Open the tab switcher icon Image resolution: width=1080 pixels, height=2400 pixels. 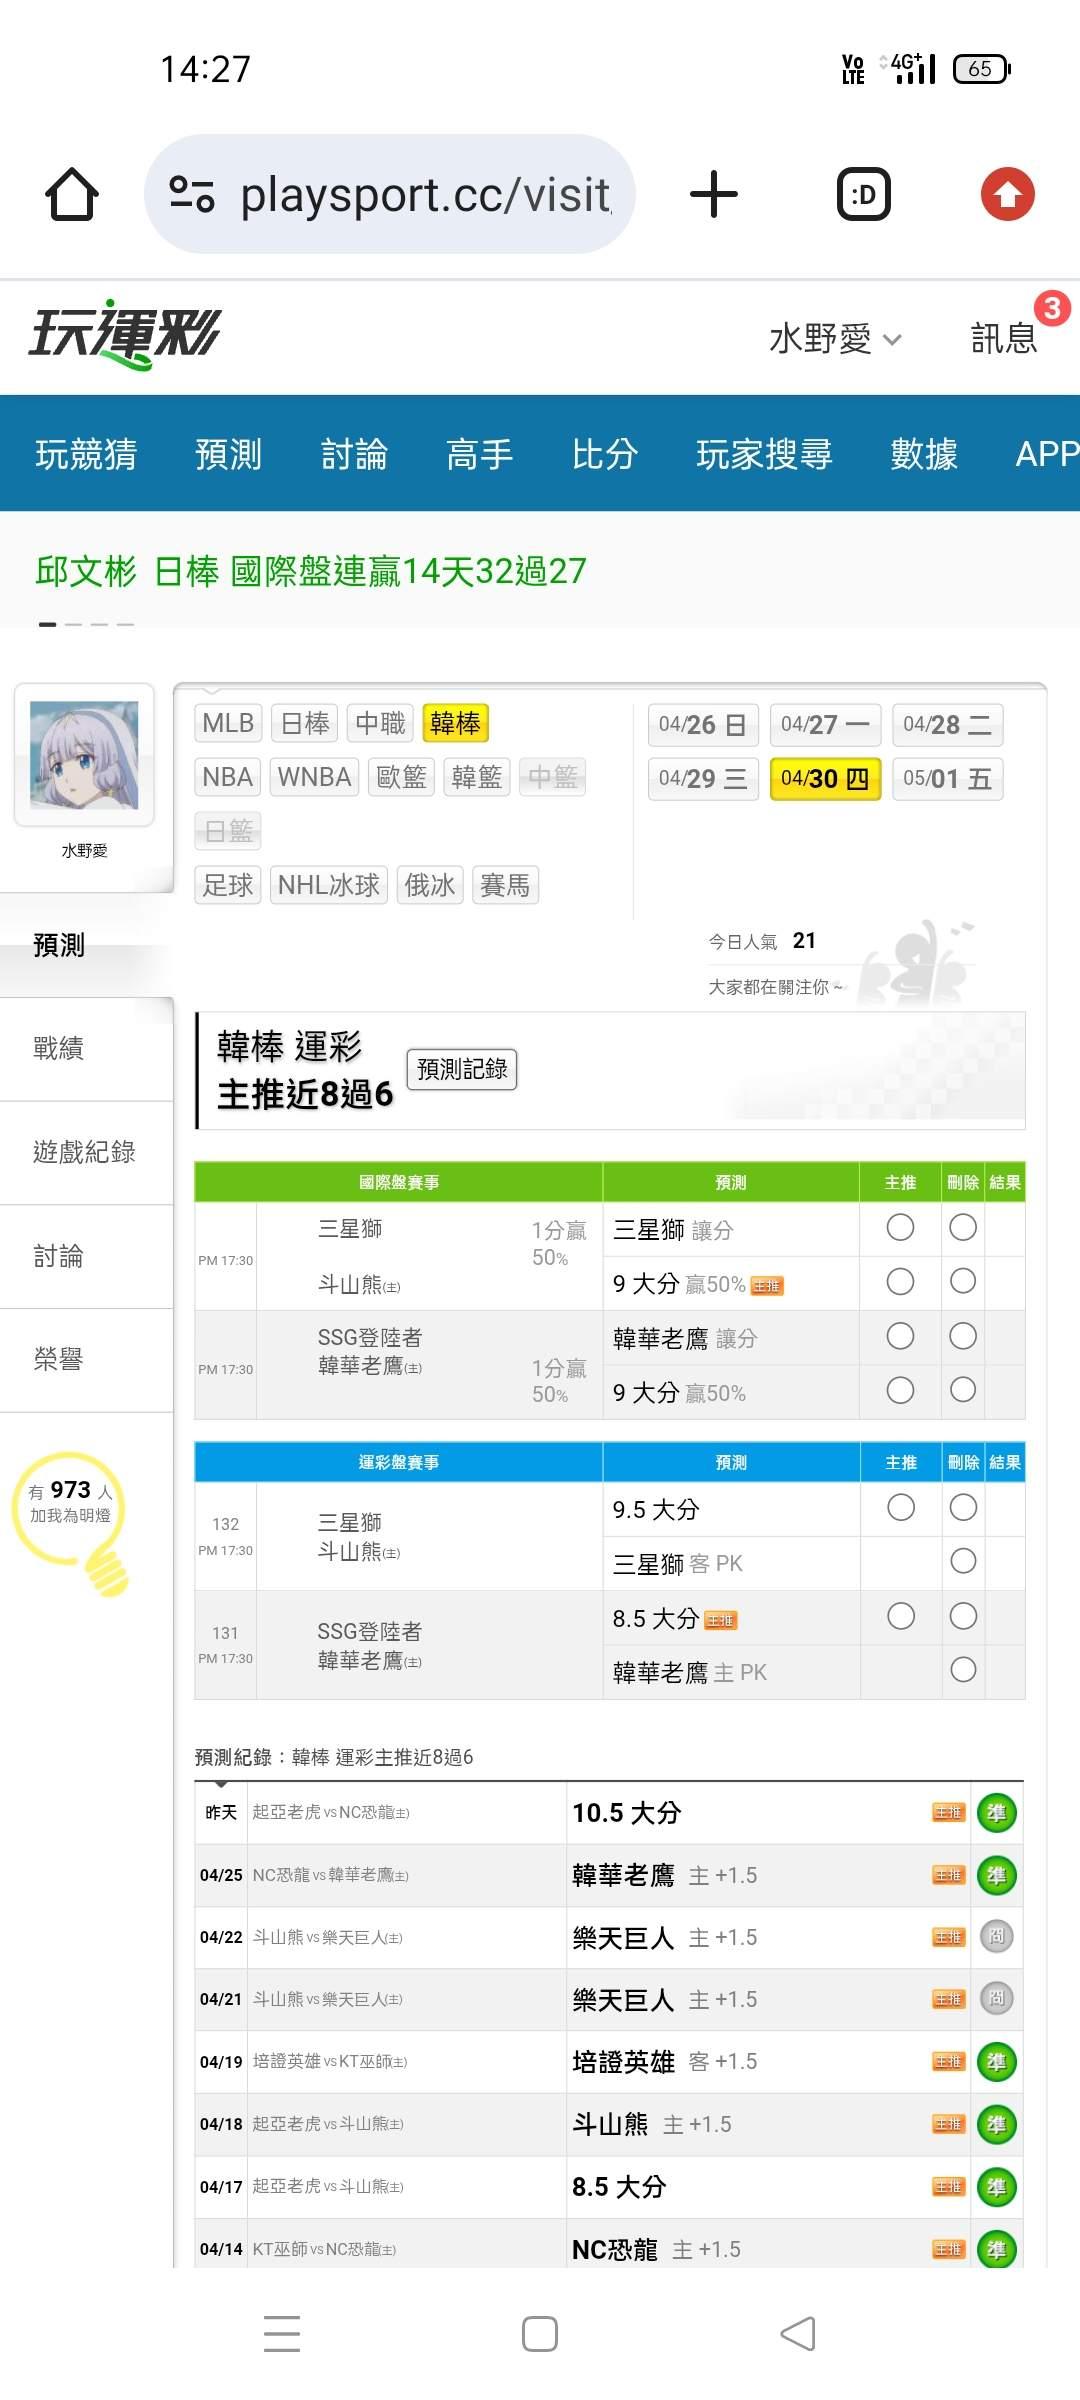tap(863, 194)
